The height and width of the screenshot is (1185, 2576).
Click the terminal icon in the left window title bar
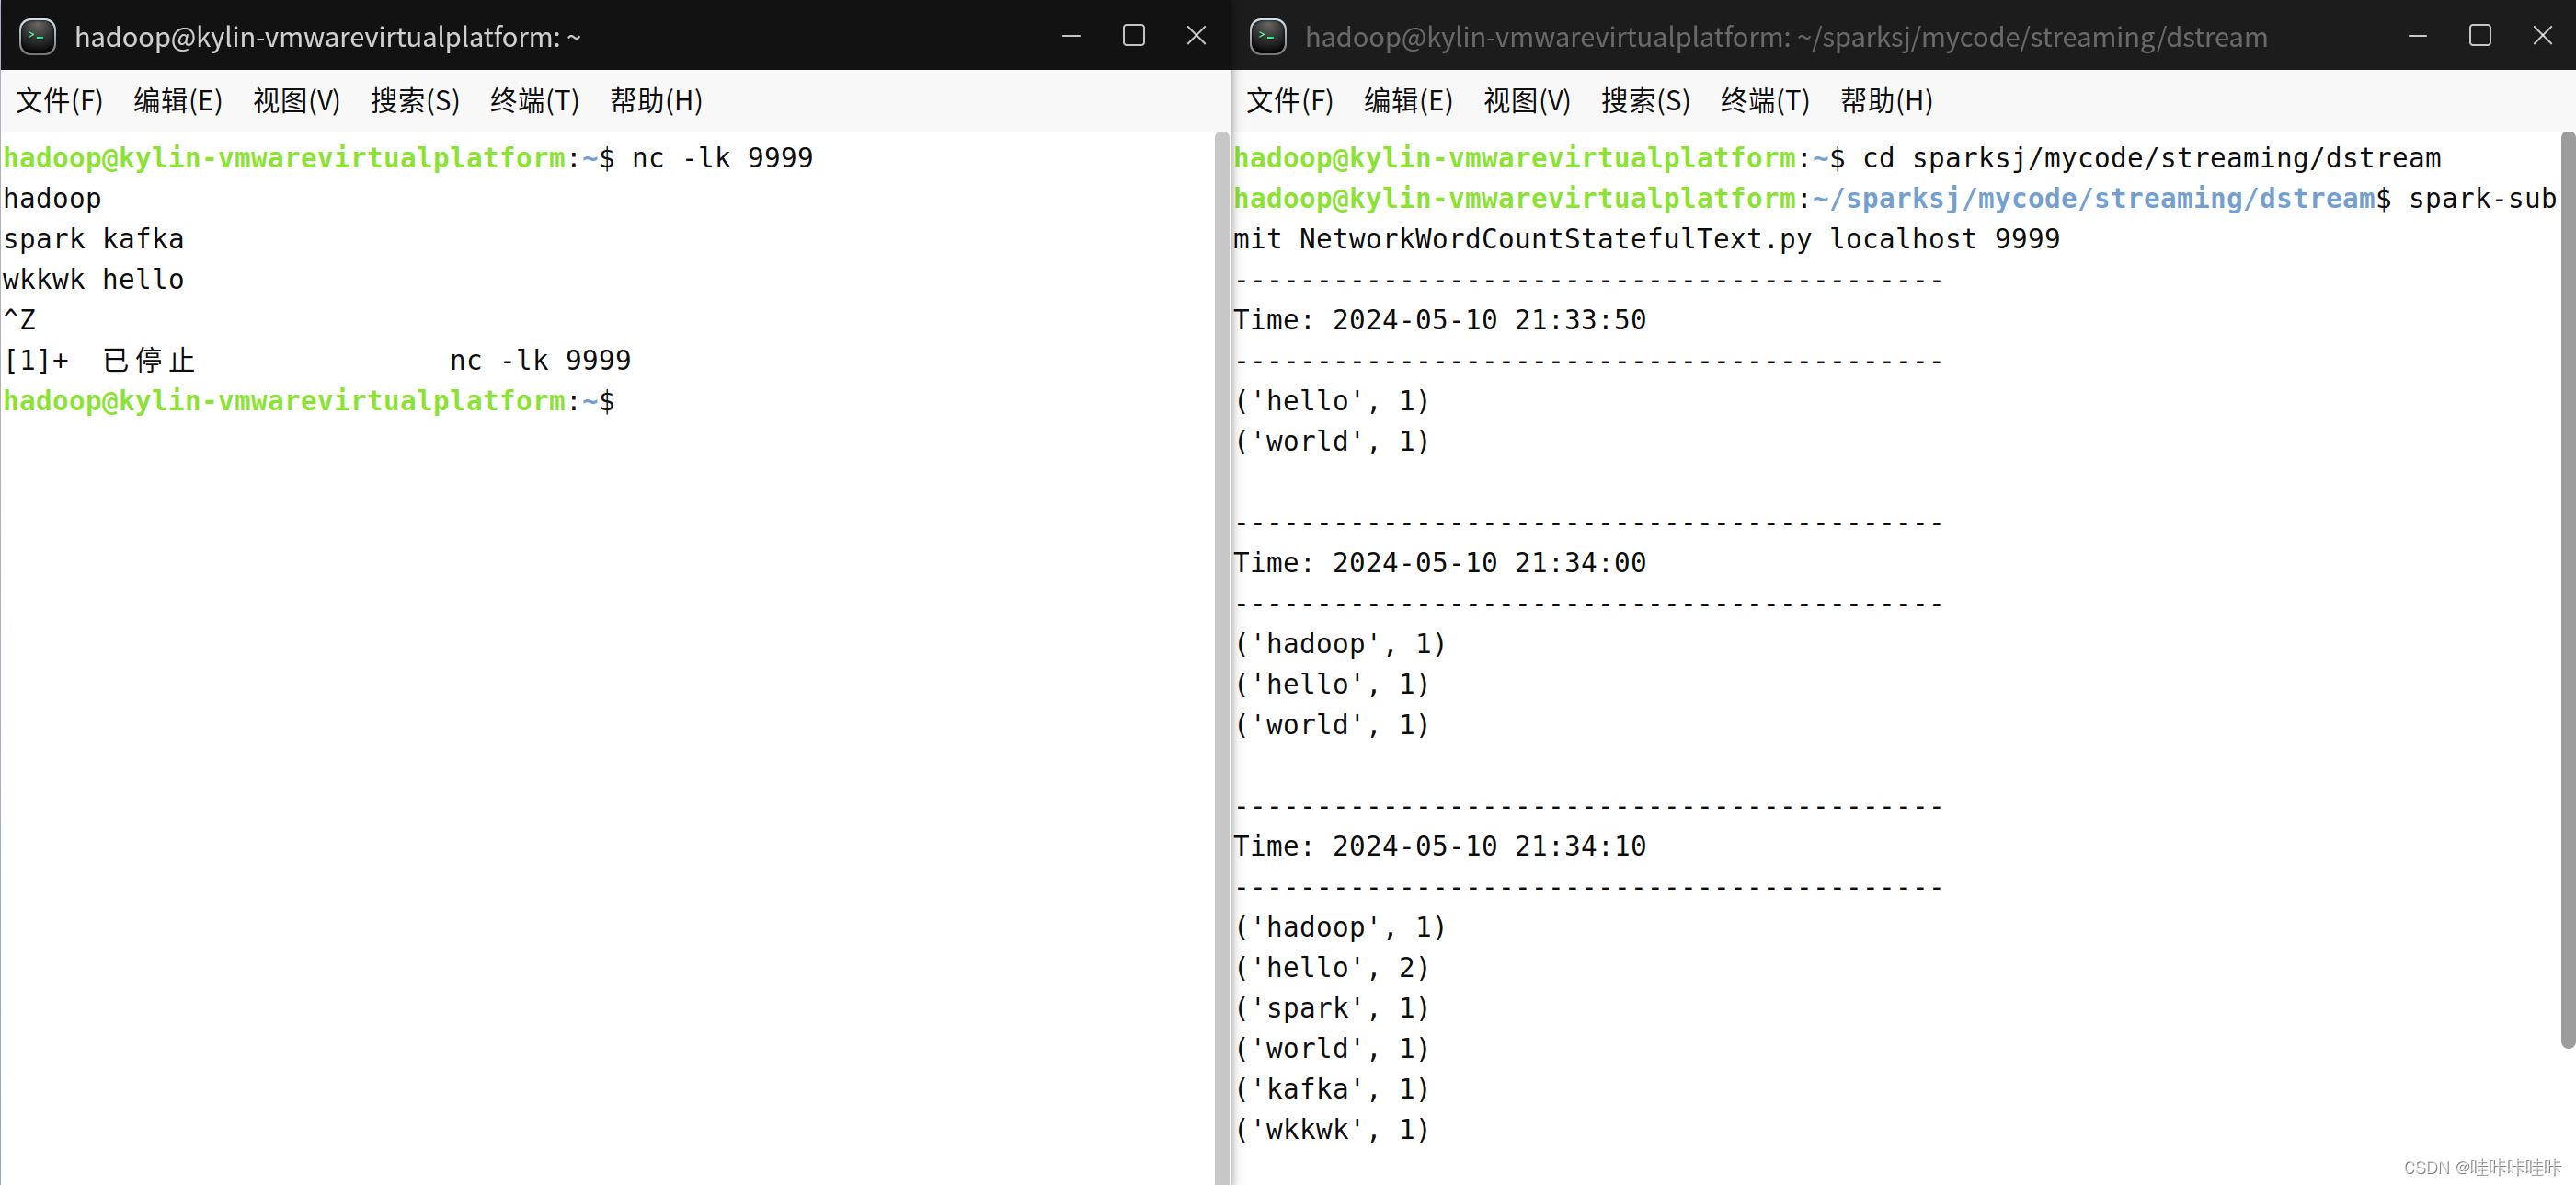click(x=37, y=36)
